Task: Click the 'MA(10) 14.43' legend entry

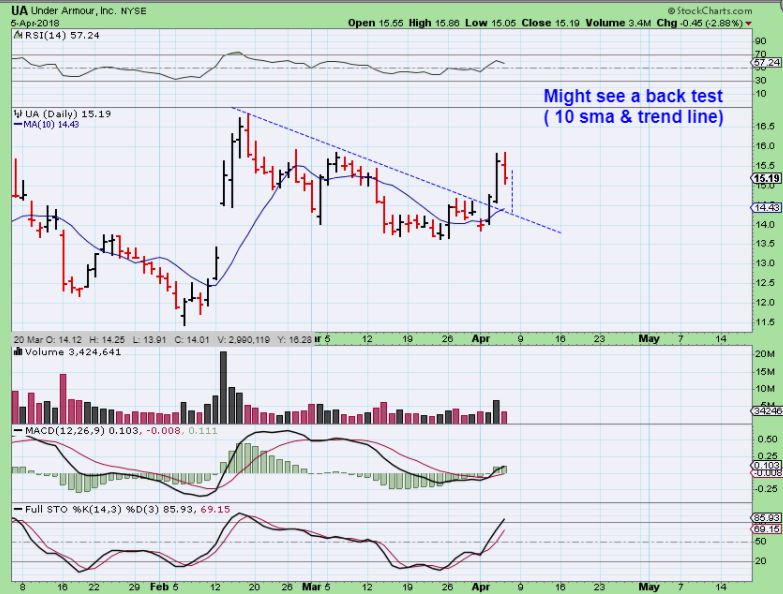Action: tap(51, 124)
